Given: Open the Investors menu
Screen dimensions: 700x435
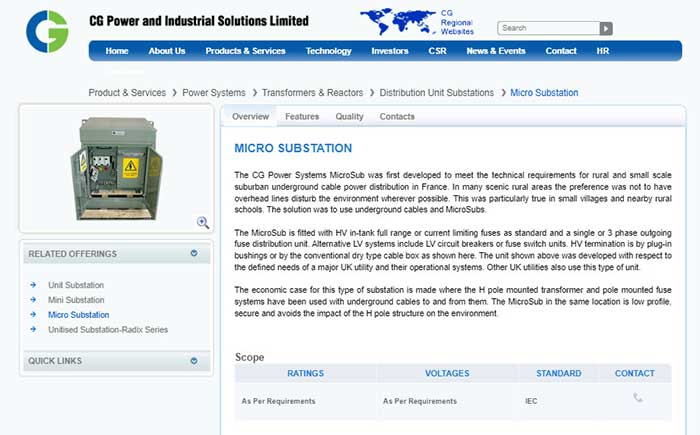Looking at the screenshot, I should coord(390,51).
